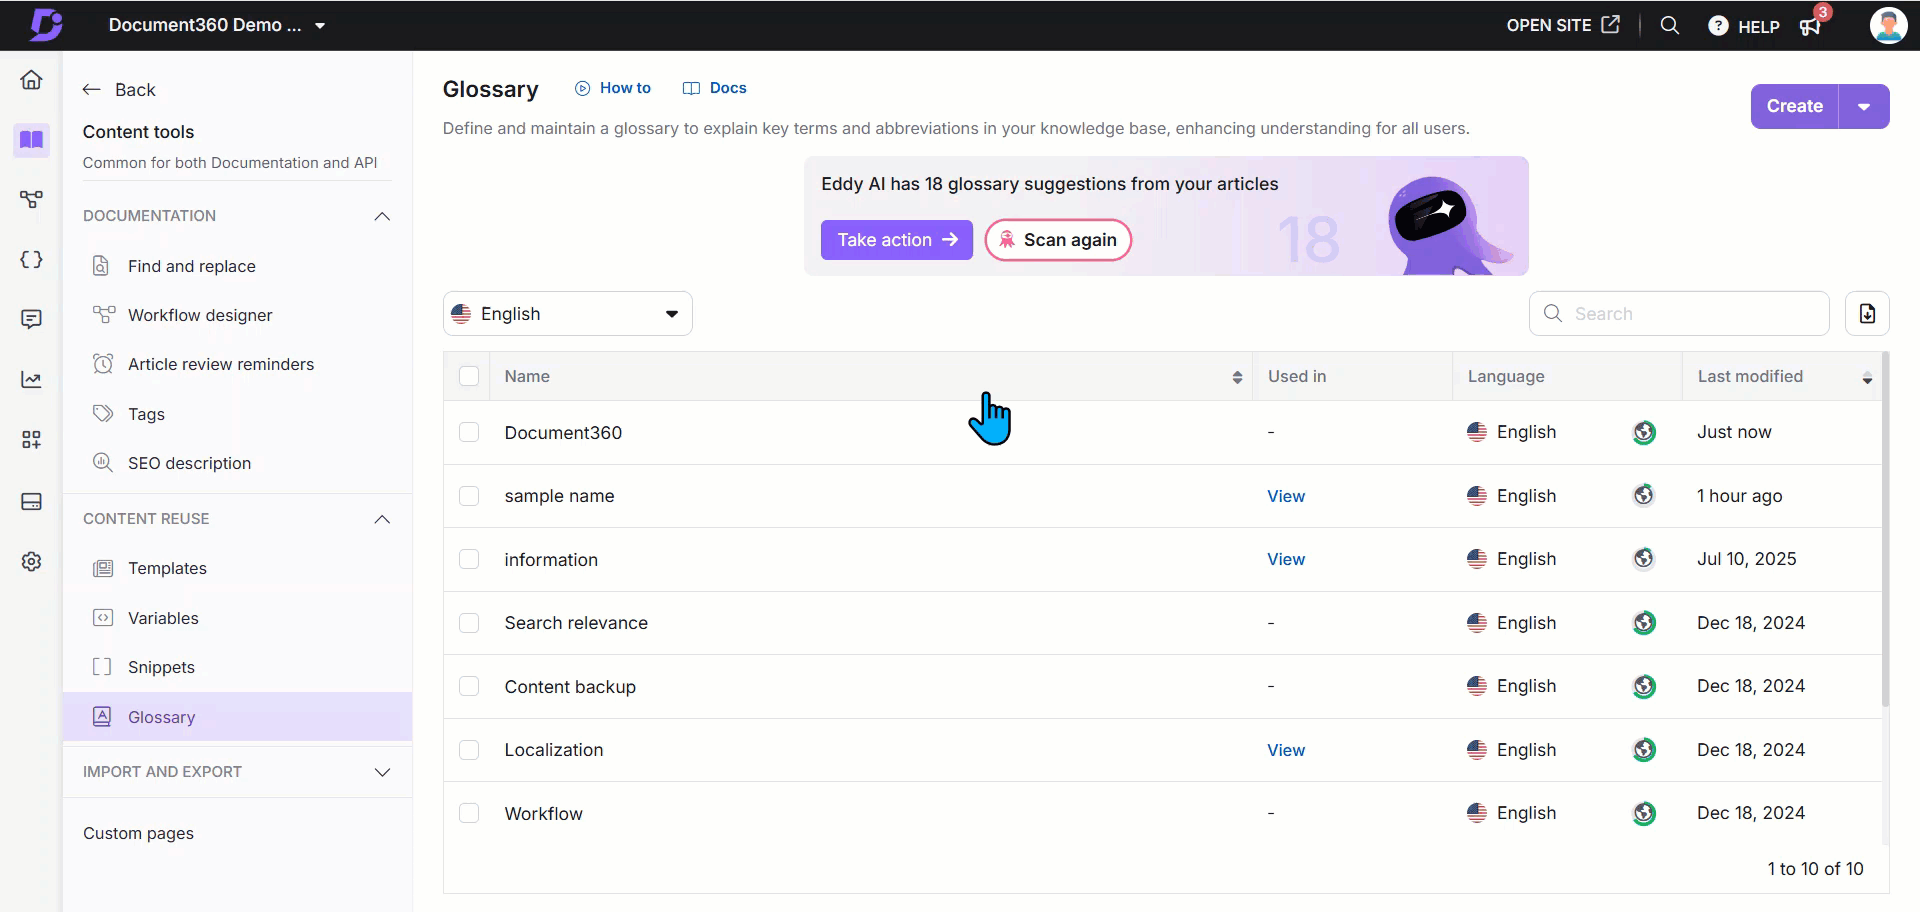The height and width of the screenshot is (912, 1920).
Task: Open the Create button dropdown arrow
Action: pos(1864,106)
